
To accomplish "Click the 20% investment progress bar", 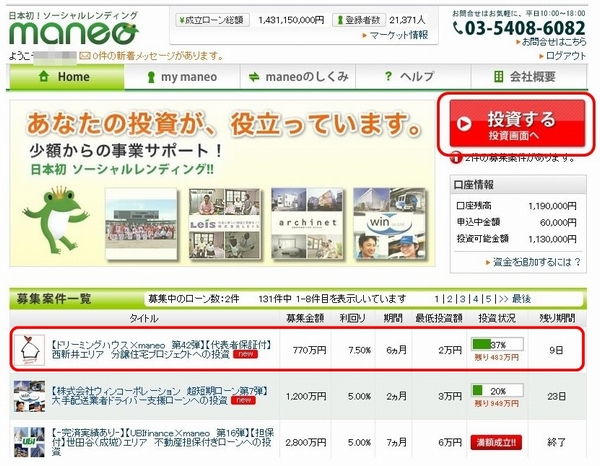I will (497, 391).
